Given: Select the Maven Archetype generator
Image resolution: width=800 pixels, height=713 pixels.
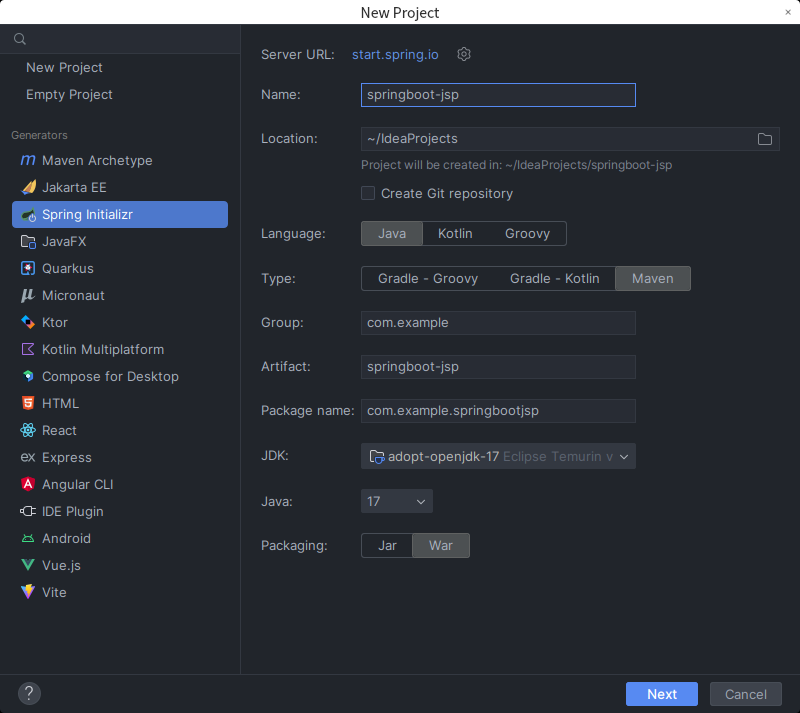Looking at the screenshot, I should (97, 161).
